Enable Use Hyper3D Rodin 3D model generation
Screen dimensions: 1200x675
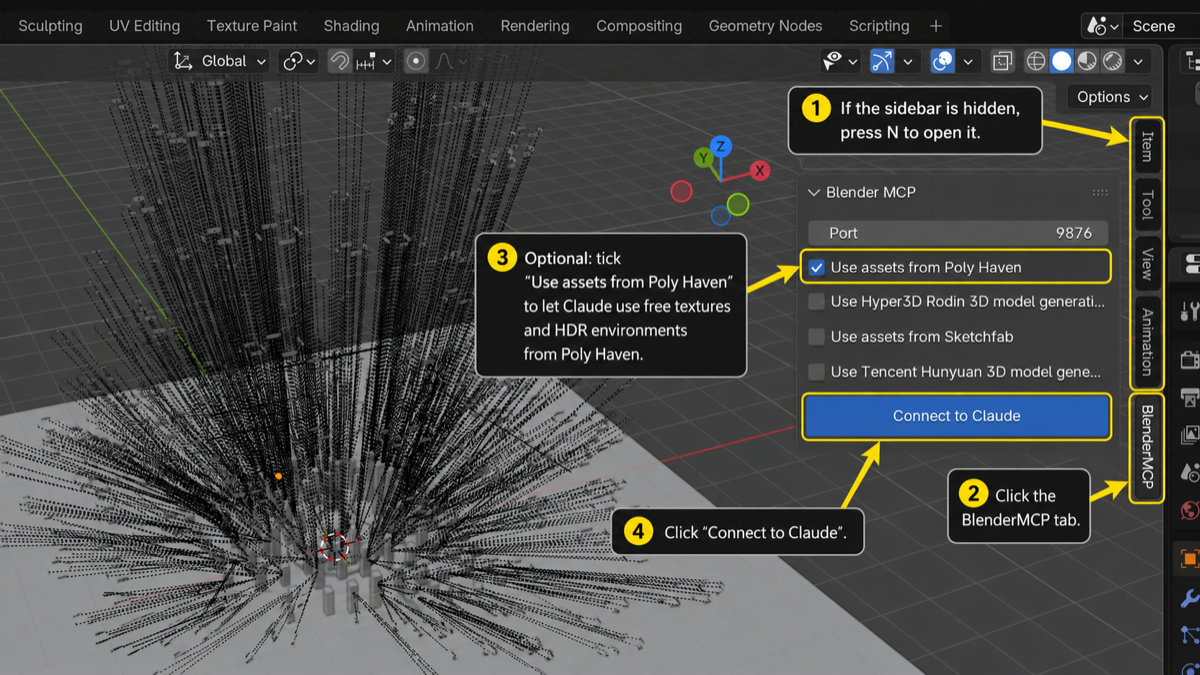(817, 301)
